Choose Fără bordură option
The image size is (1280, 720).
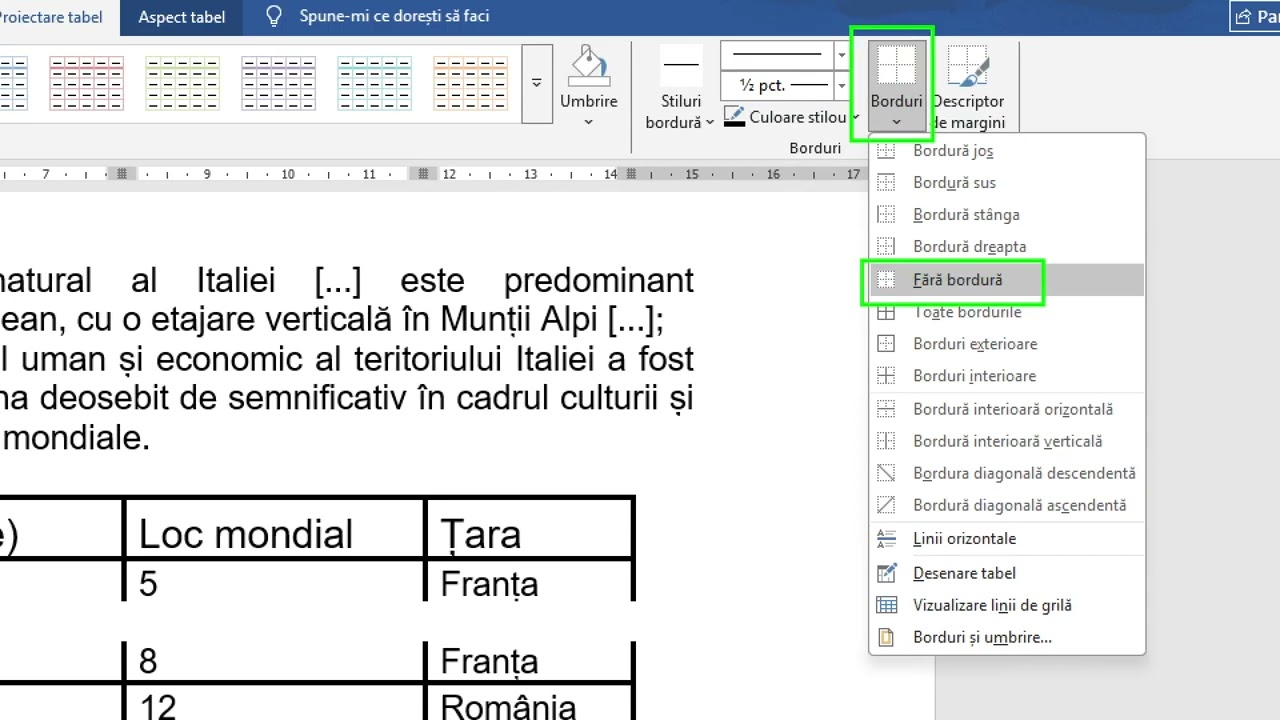tap(1007, 280)
